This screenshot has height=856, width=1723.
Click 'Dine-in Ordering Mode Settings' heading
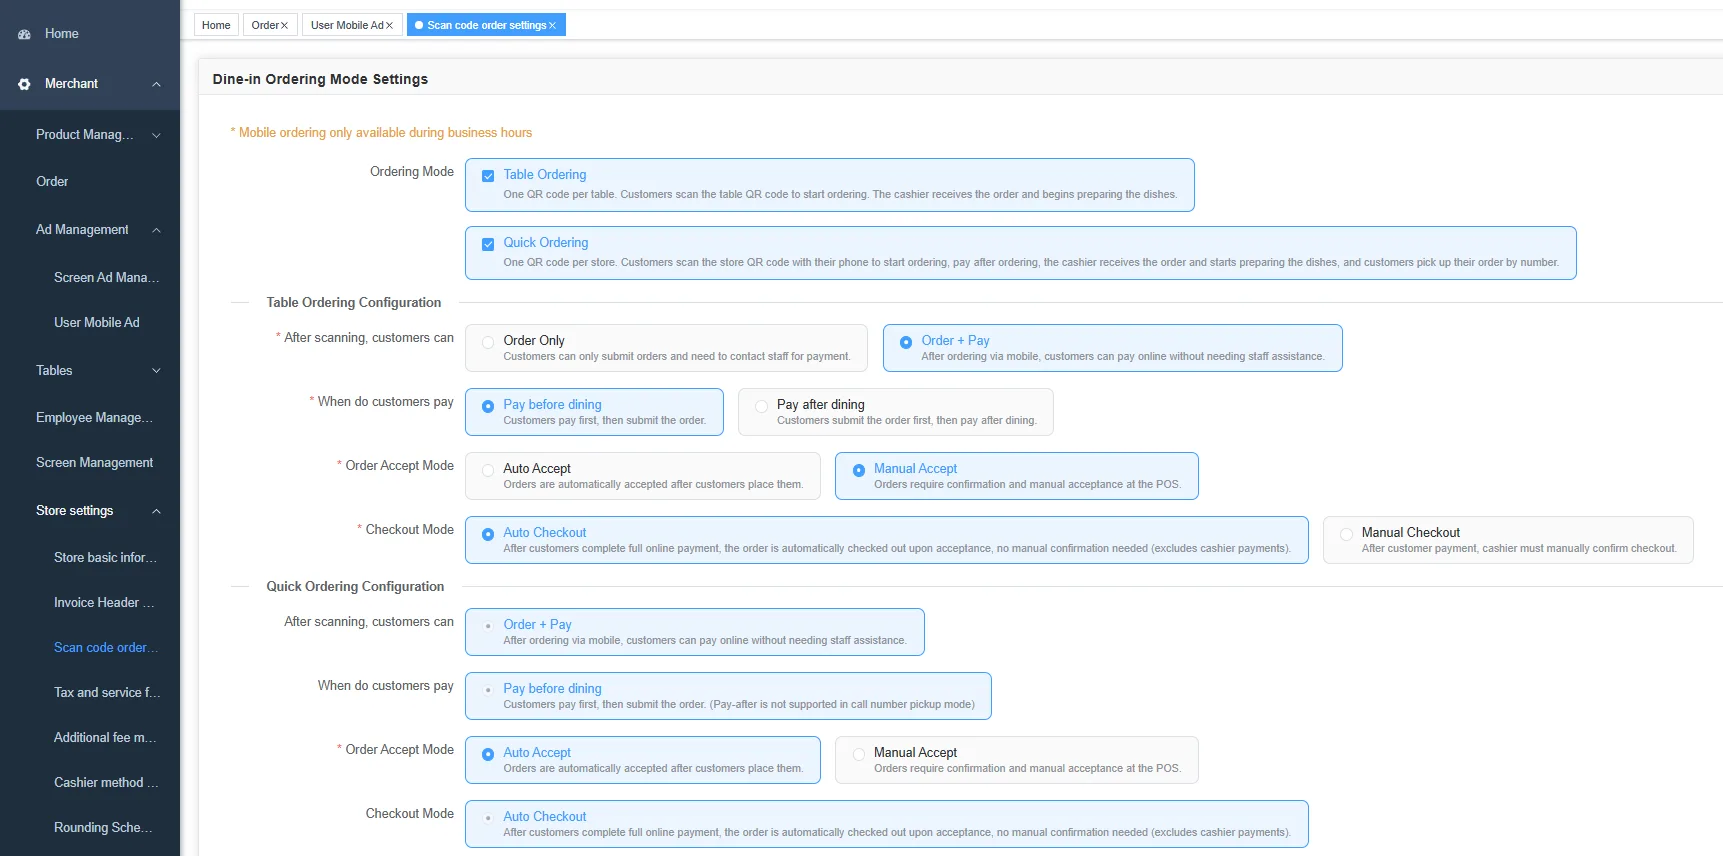pyautogui.click(x=320, y=79)
